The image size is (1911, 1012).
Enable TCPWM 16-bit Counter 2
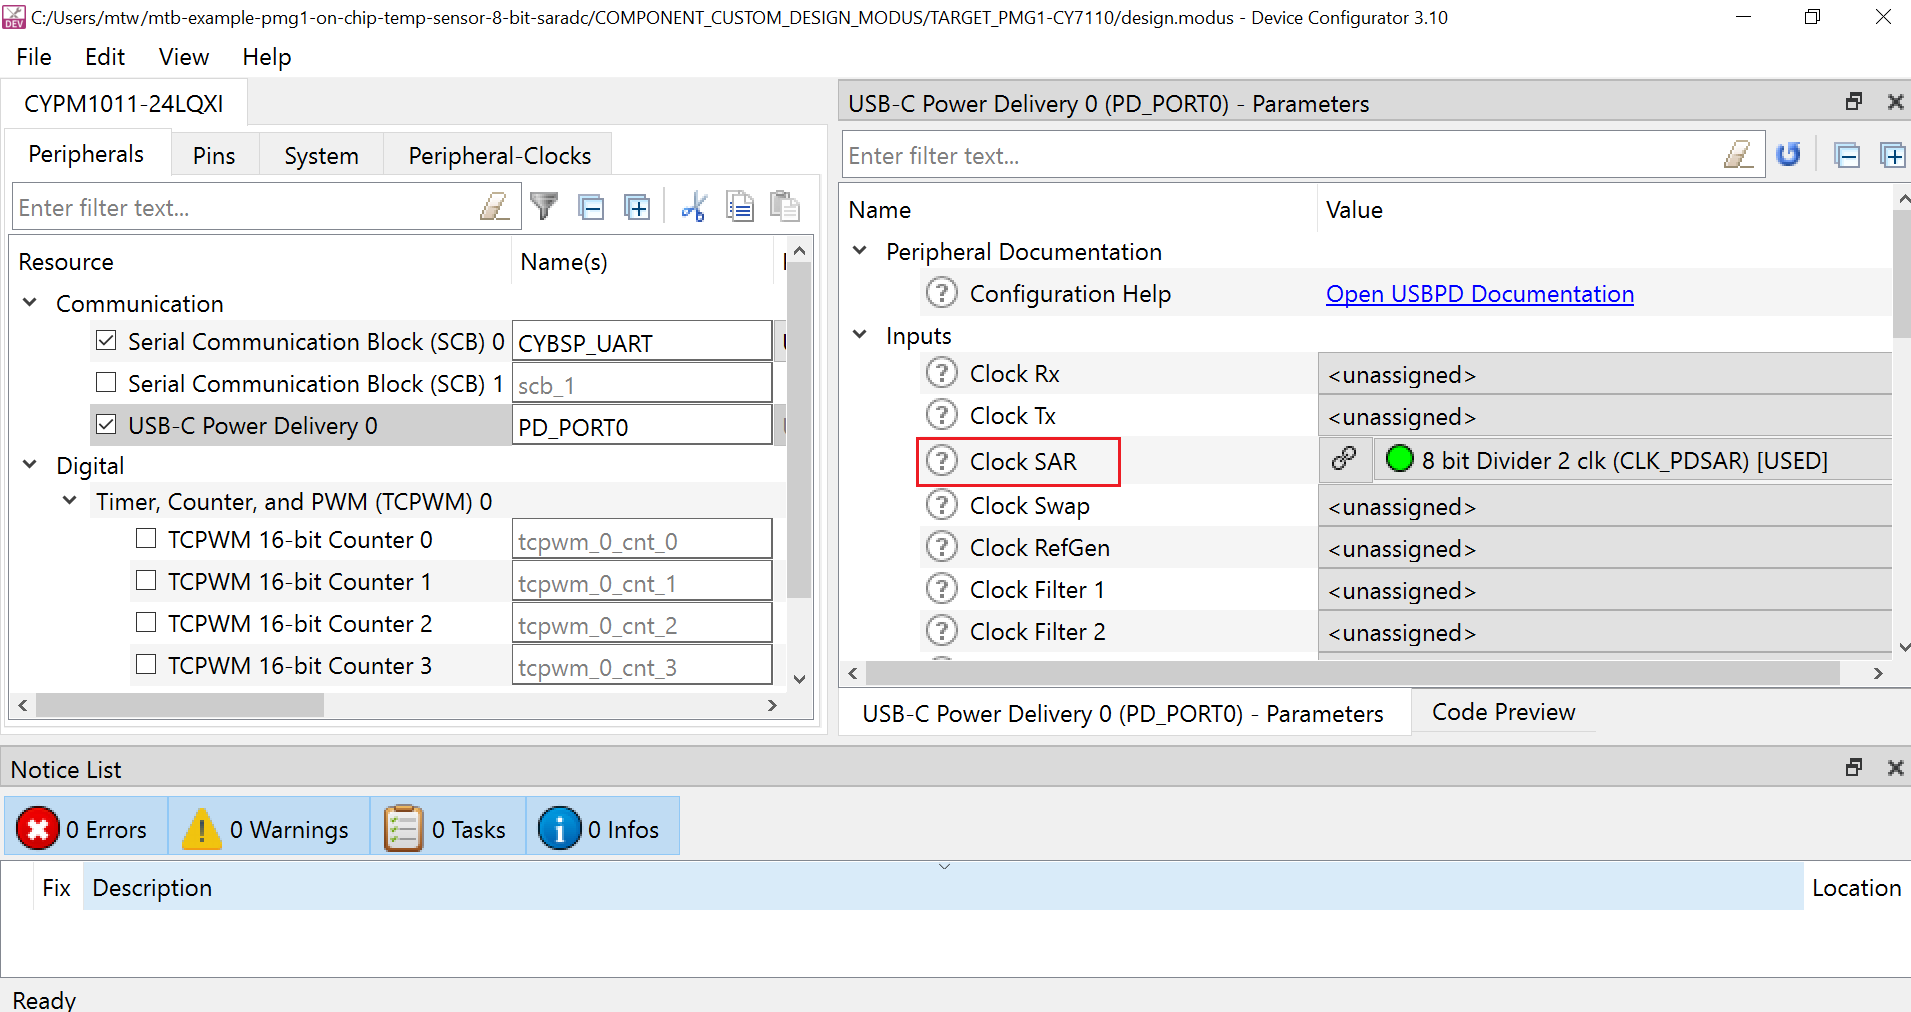tap(146, 623)
